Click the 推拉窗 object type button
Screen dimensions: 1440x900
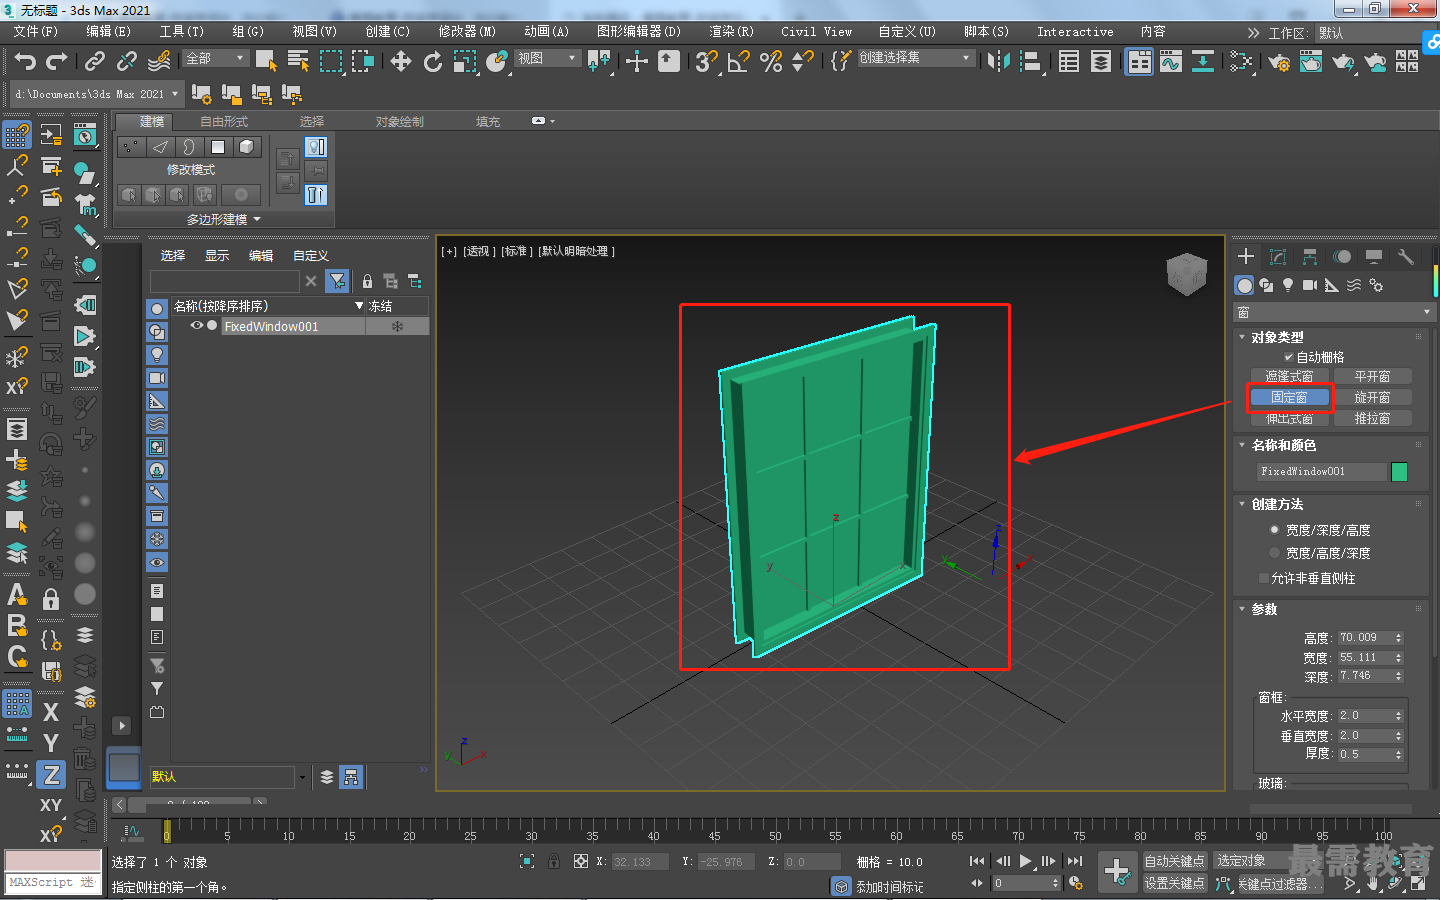pos(1372,418)
